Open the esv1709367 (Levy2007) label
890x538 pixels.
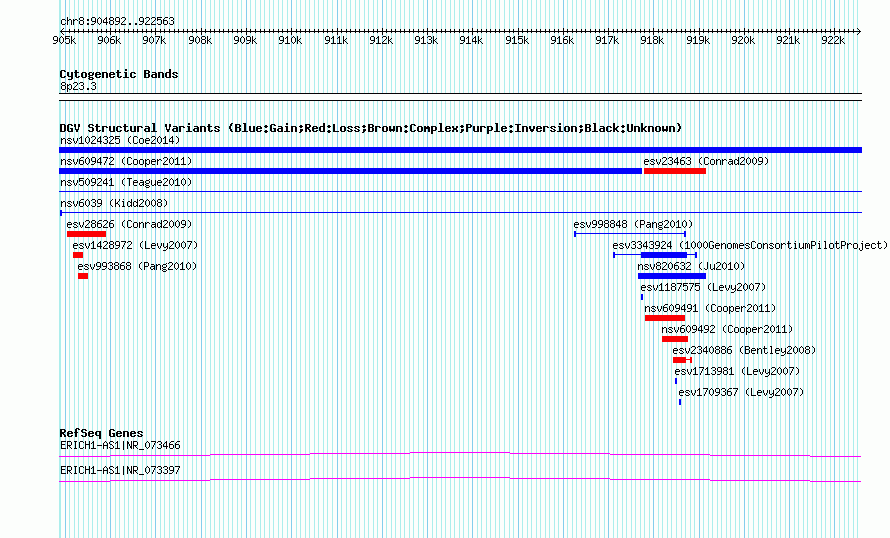[741, 392]
